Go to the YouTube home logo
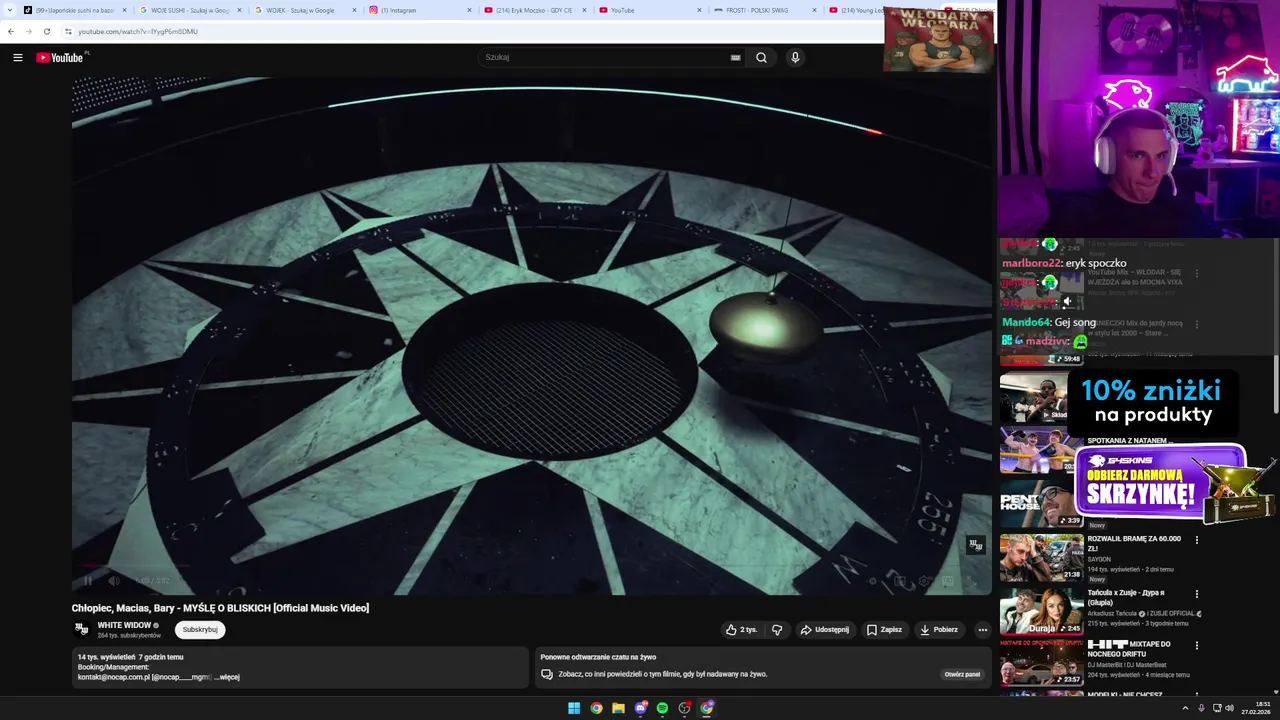Screen dimensions: 1280x720 (x=62, y=58)
